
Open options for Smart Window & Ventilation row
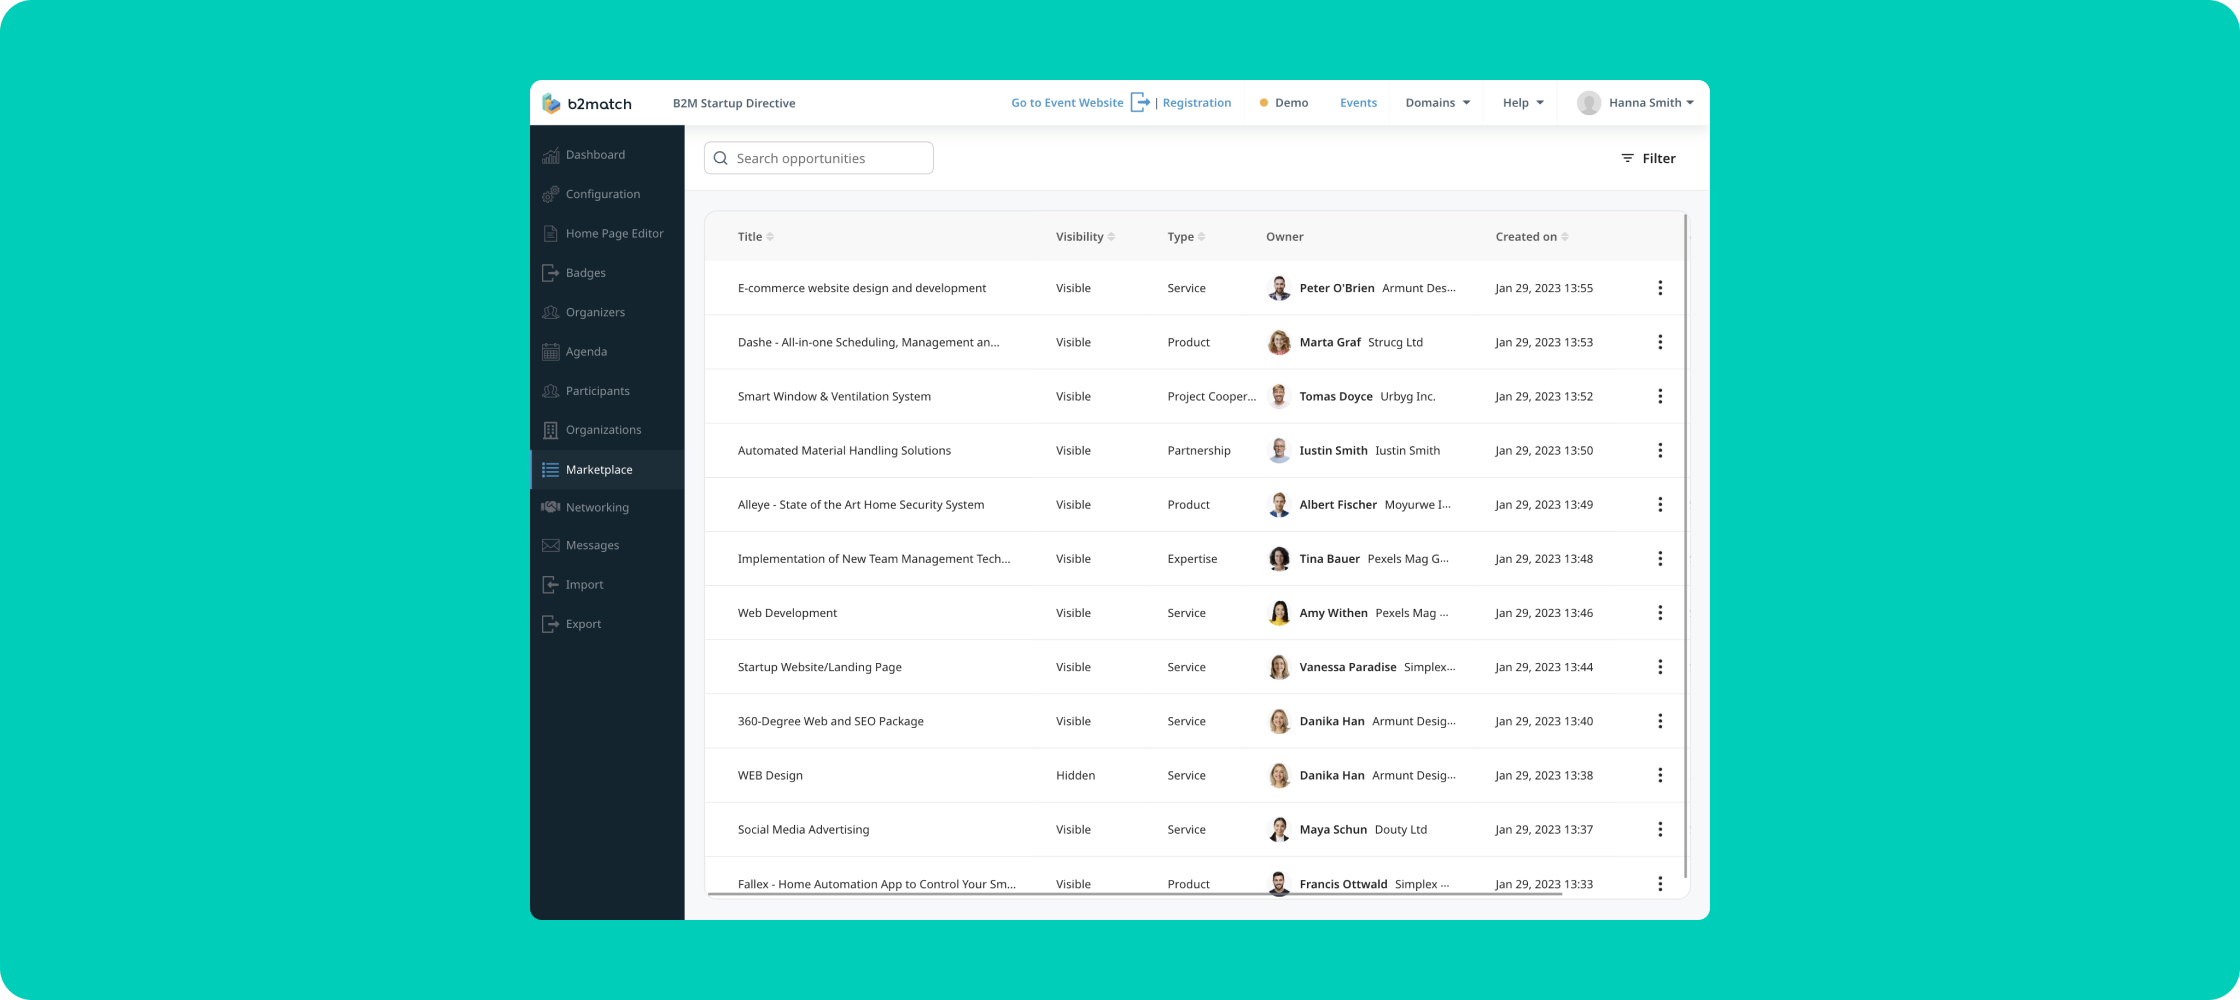click(x=1660, y=396)
